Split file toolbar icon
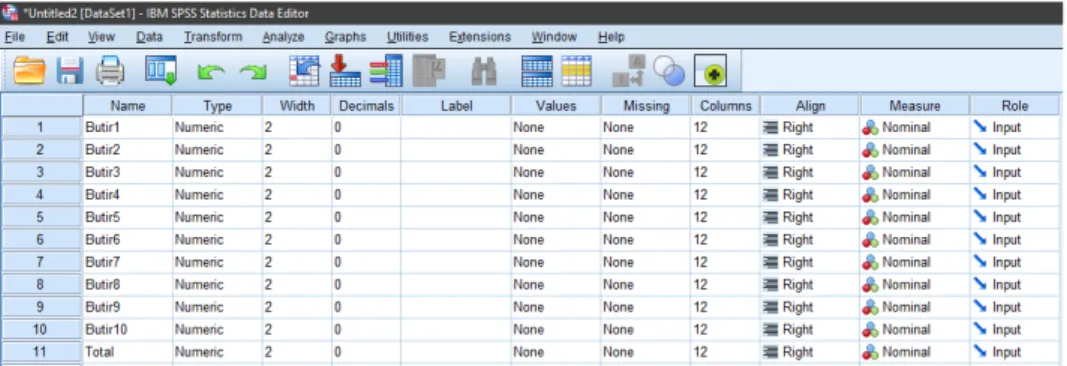1067x366 pixels. click(629, 71)
